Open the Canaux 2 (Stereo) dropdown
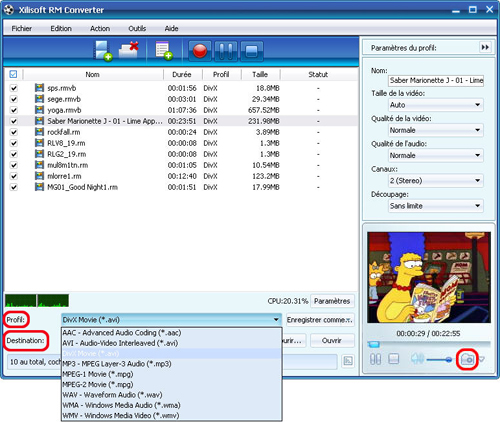This screenshot has height=422, width=500. pyautogui.click(x=436, y=181)
